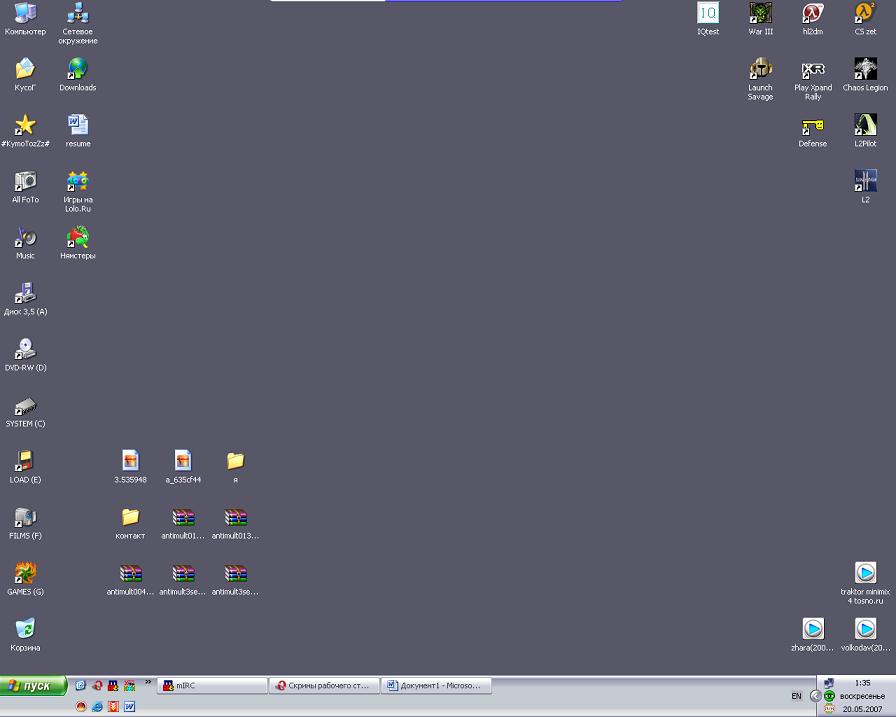Open the folder named я
Image resolution: width=896 pixels, height=717 pixels.
[235, 466]
